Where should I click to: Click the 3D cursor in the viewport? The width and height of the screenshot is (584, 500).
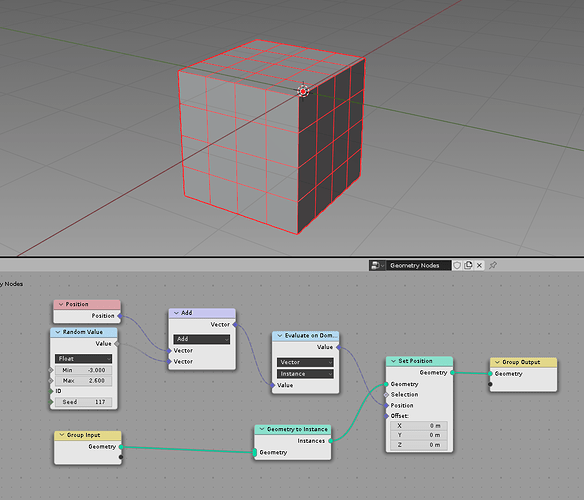pyautogui.click(x=303, y=91)
